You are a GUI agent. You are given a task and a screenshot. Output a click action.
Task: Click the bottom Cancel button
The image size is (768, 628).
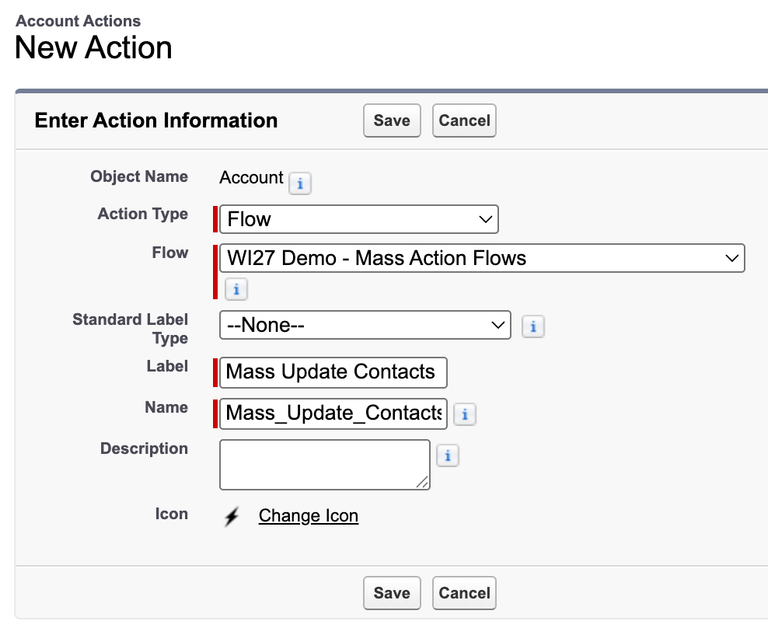pyautogui.click(x=464, y=593)
